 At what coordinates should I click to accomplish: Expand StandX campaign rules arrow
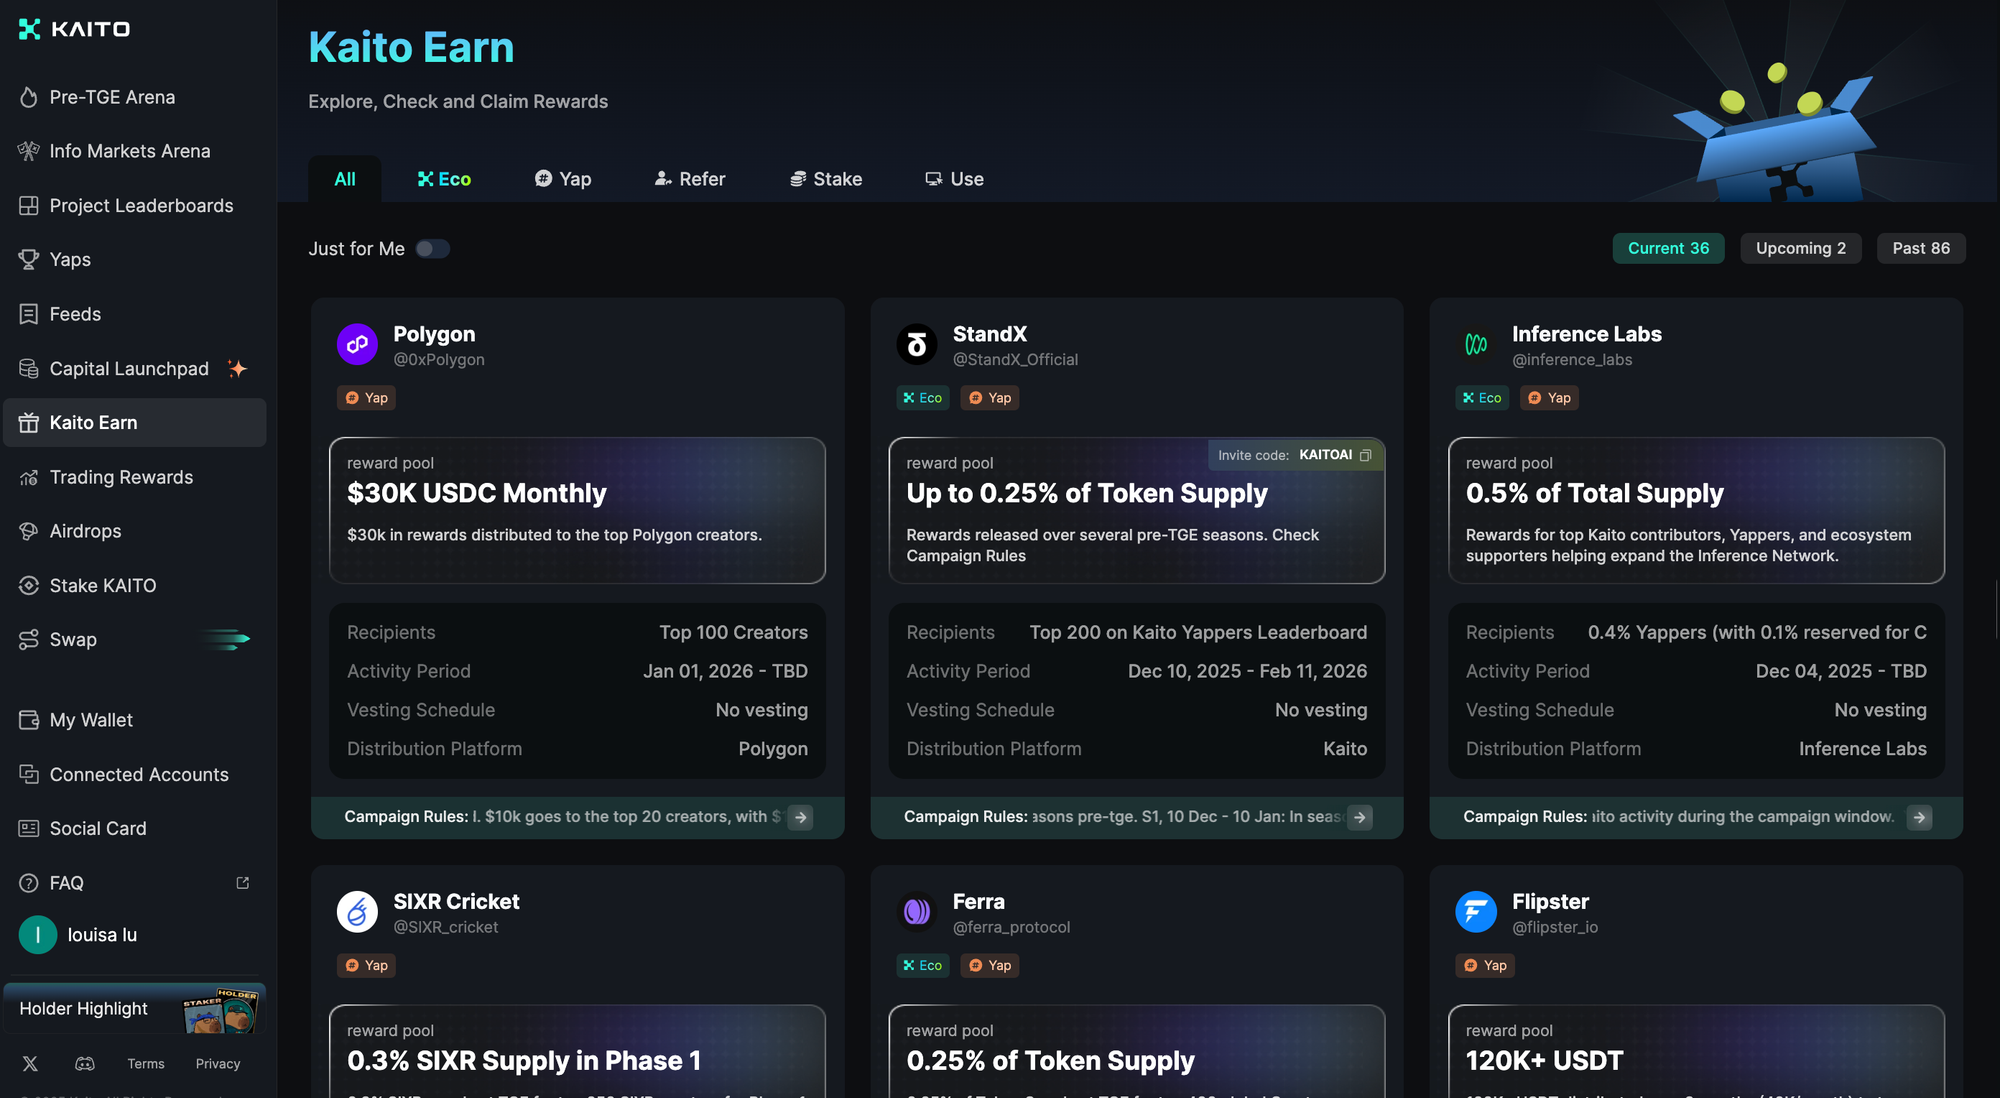[x=1360, y=817]
